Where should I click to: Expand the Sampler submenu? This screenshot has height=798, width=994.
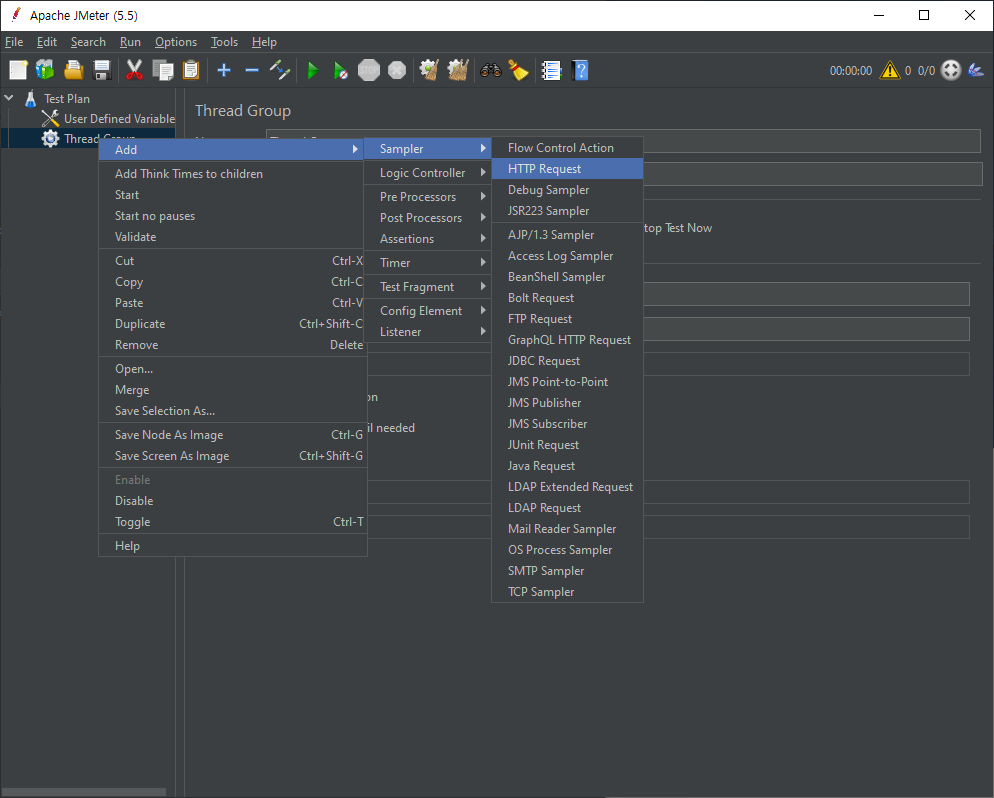coord(428,148)
